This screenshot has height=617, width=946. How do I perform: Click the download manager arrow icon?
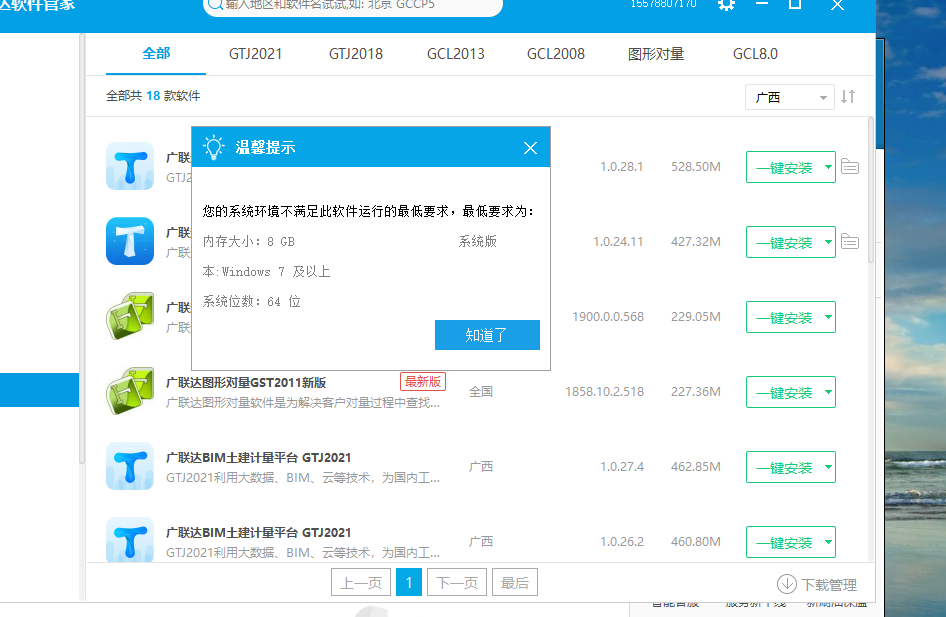coord(787,584)
